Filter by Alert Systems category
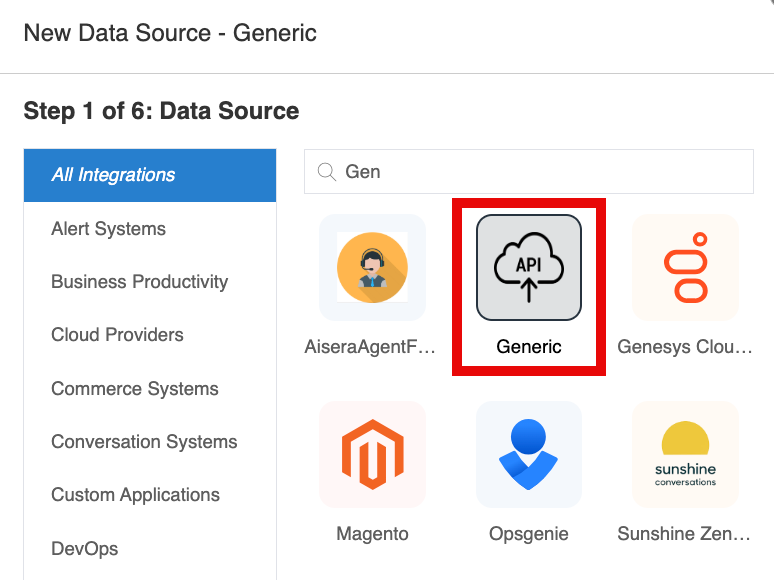774x580 pixels. click(150, 229)
